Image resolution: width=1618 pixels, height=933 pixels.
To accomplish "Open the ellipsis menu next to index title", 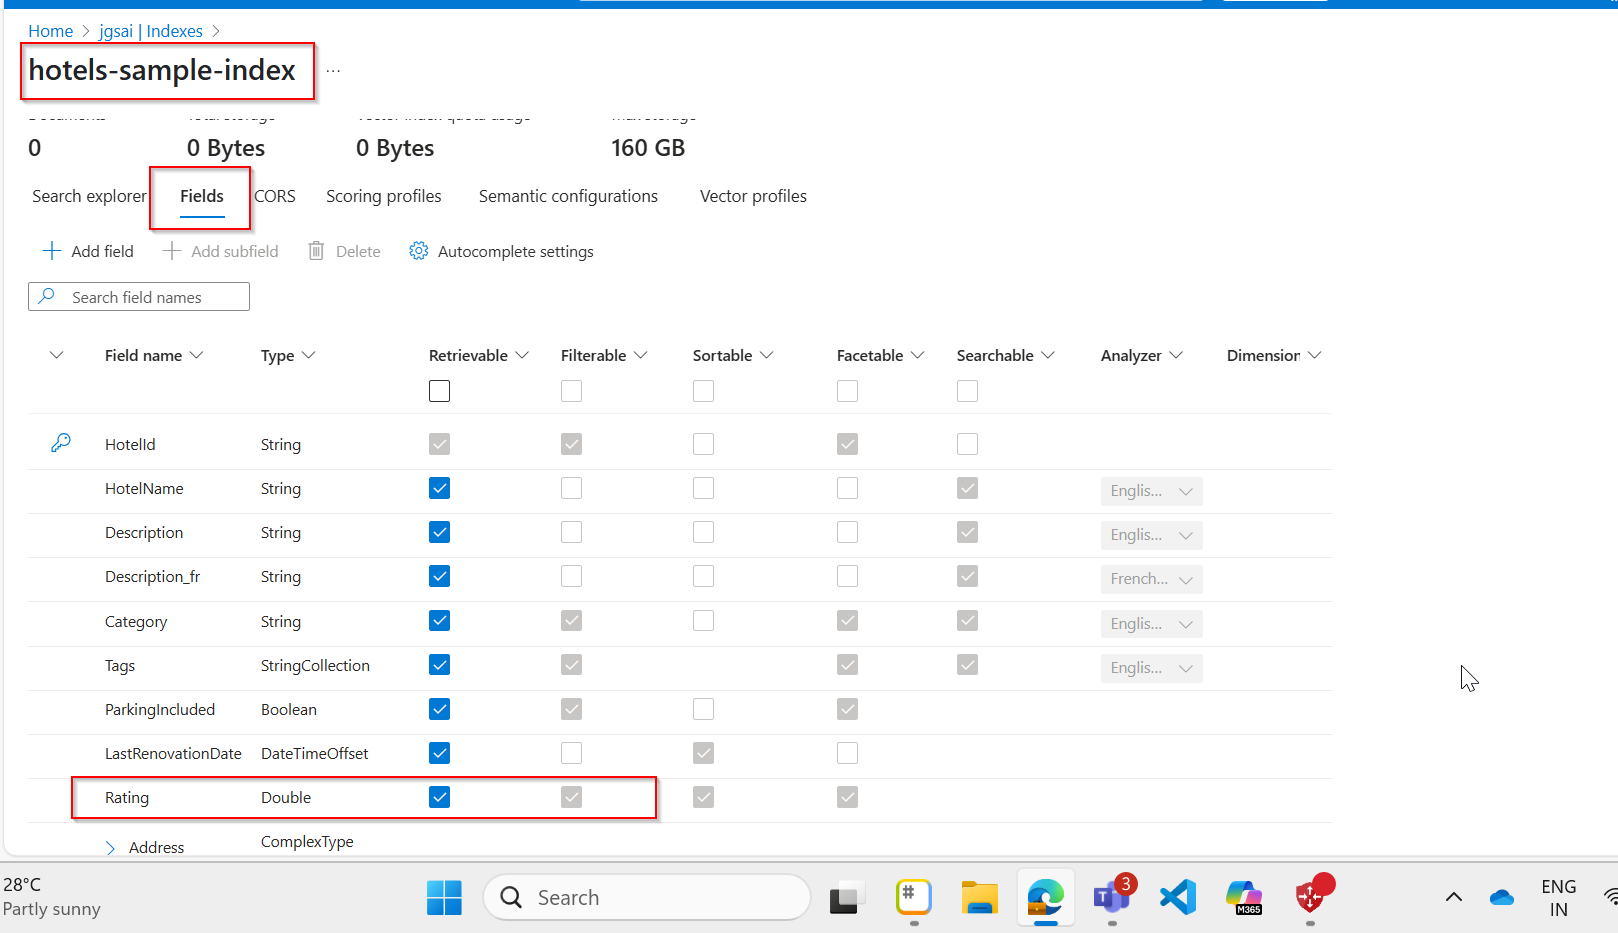I will click(x=333, y=71).
